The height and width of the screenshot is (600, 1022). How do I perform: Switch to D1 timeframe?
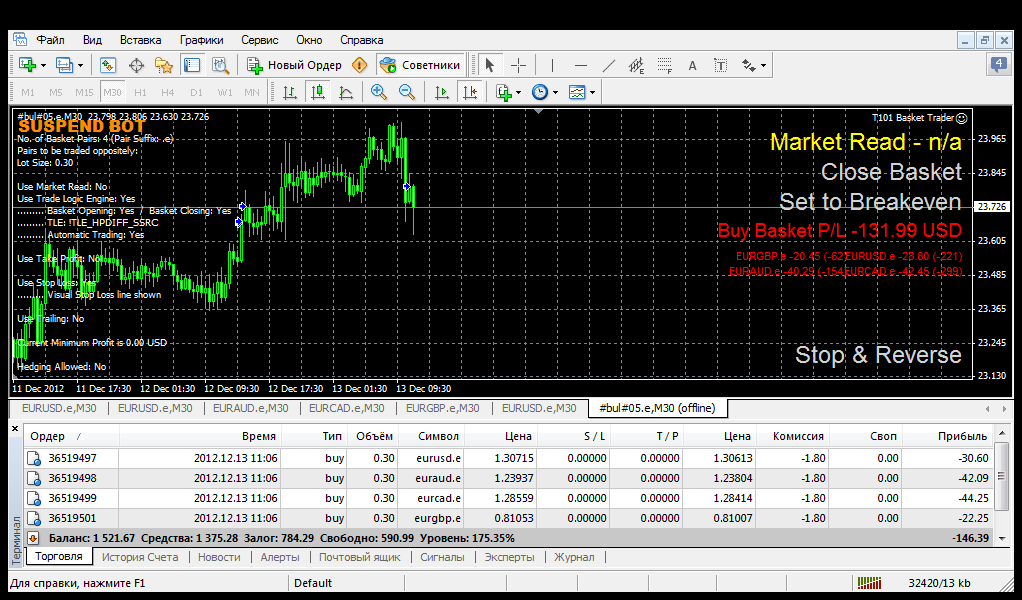tap(196, 93)
